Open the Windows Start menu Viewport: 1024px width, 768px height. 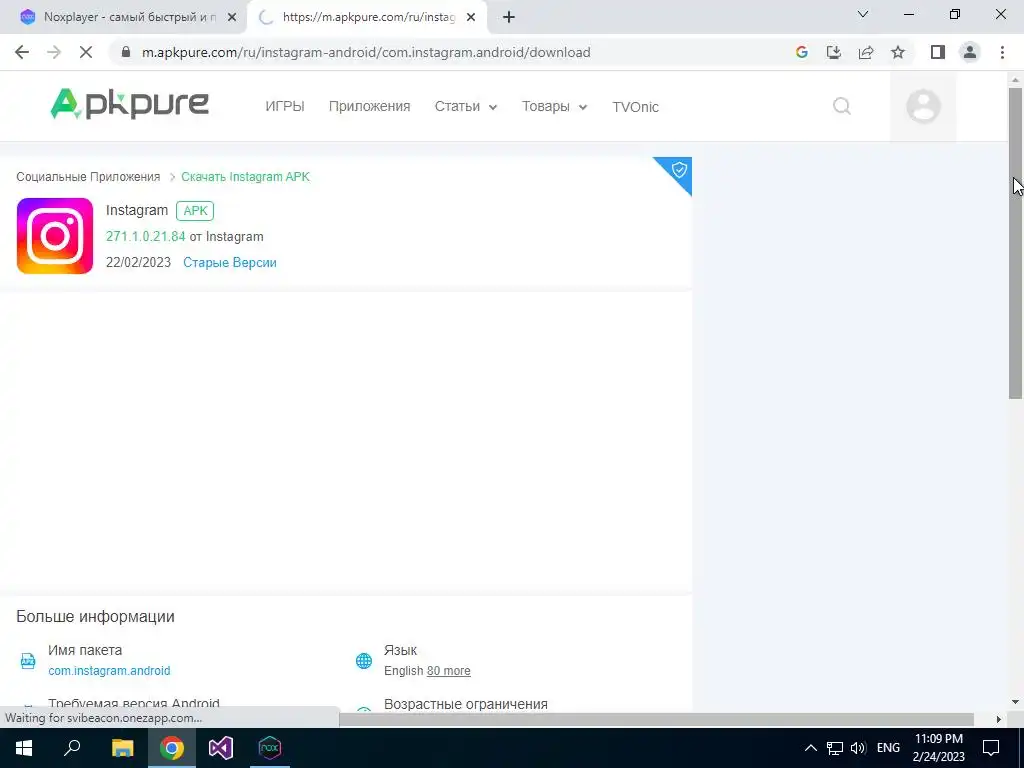pos(24,748)
